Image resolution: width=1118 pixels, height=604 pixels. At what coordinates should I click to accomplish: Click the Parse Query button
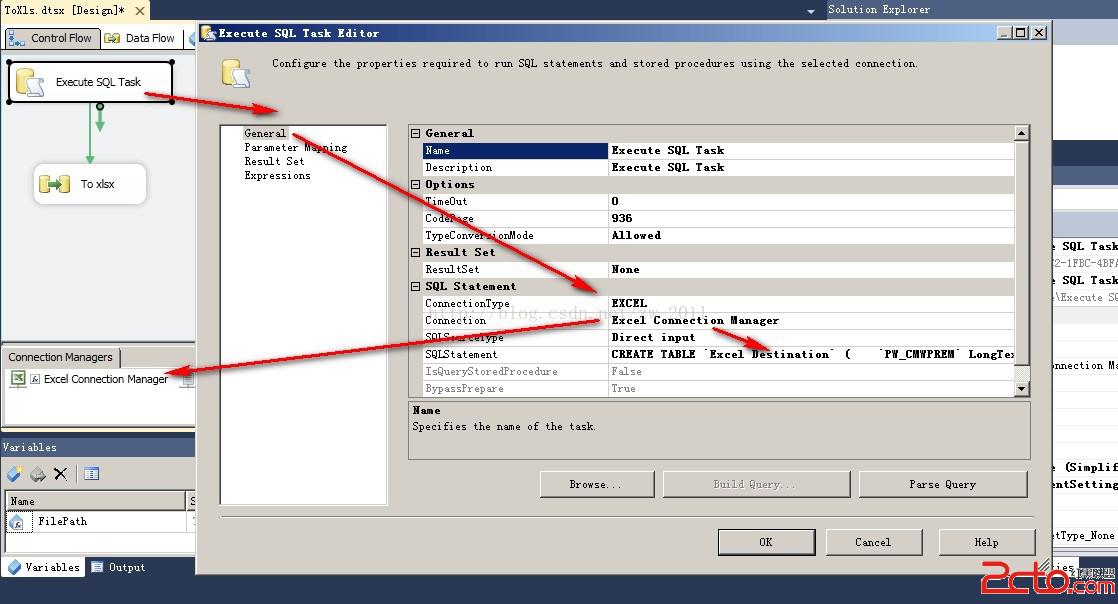pyautogui.click(x=943, y=484)
